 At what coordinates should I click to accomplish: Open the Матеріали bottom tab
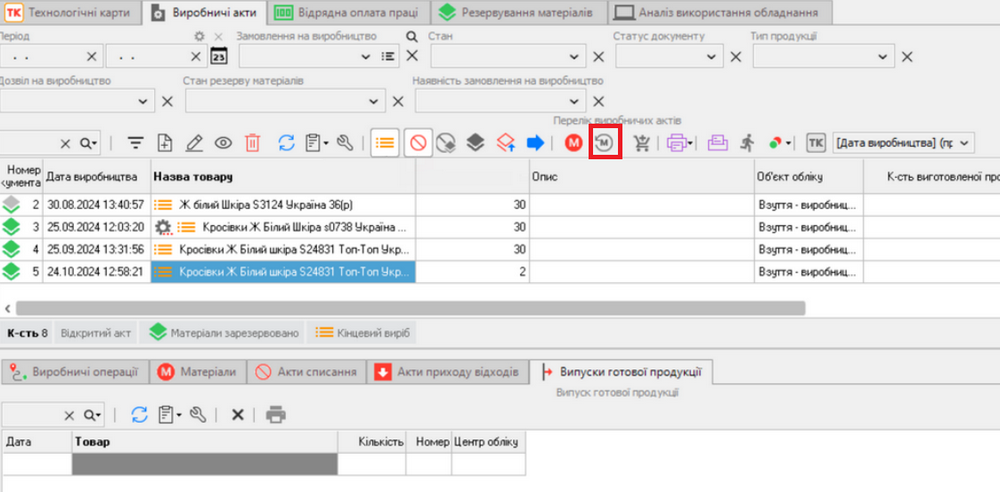coord(198,372)
